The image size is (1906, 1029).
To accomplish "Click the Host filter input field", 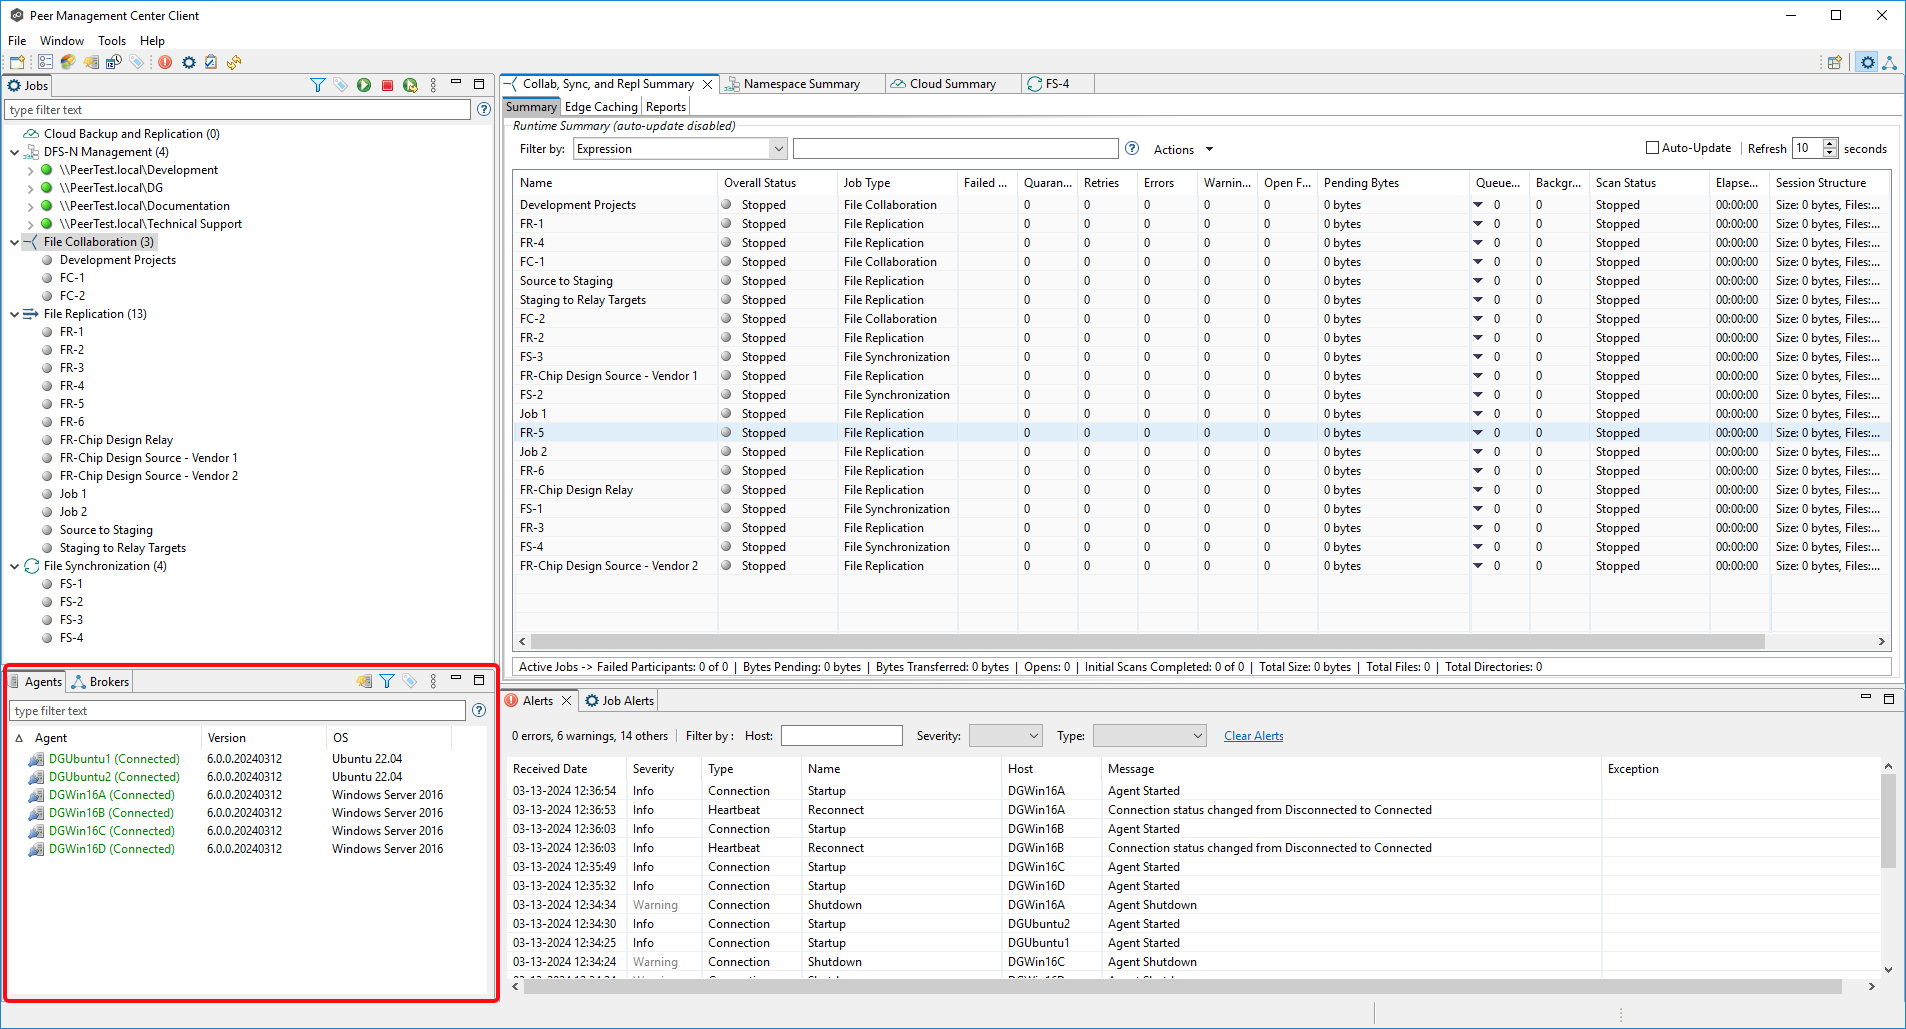I will [841, 736].
